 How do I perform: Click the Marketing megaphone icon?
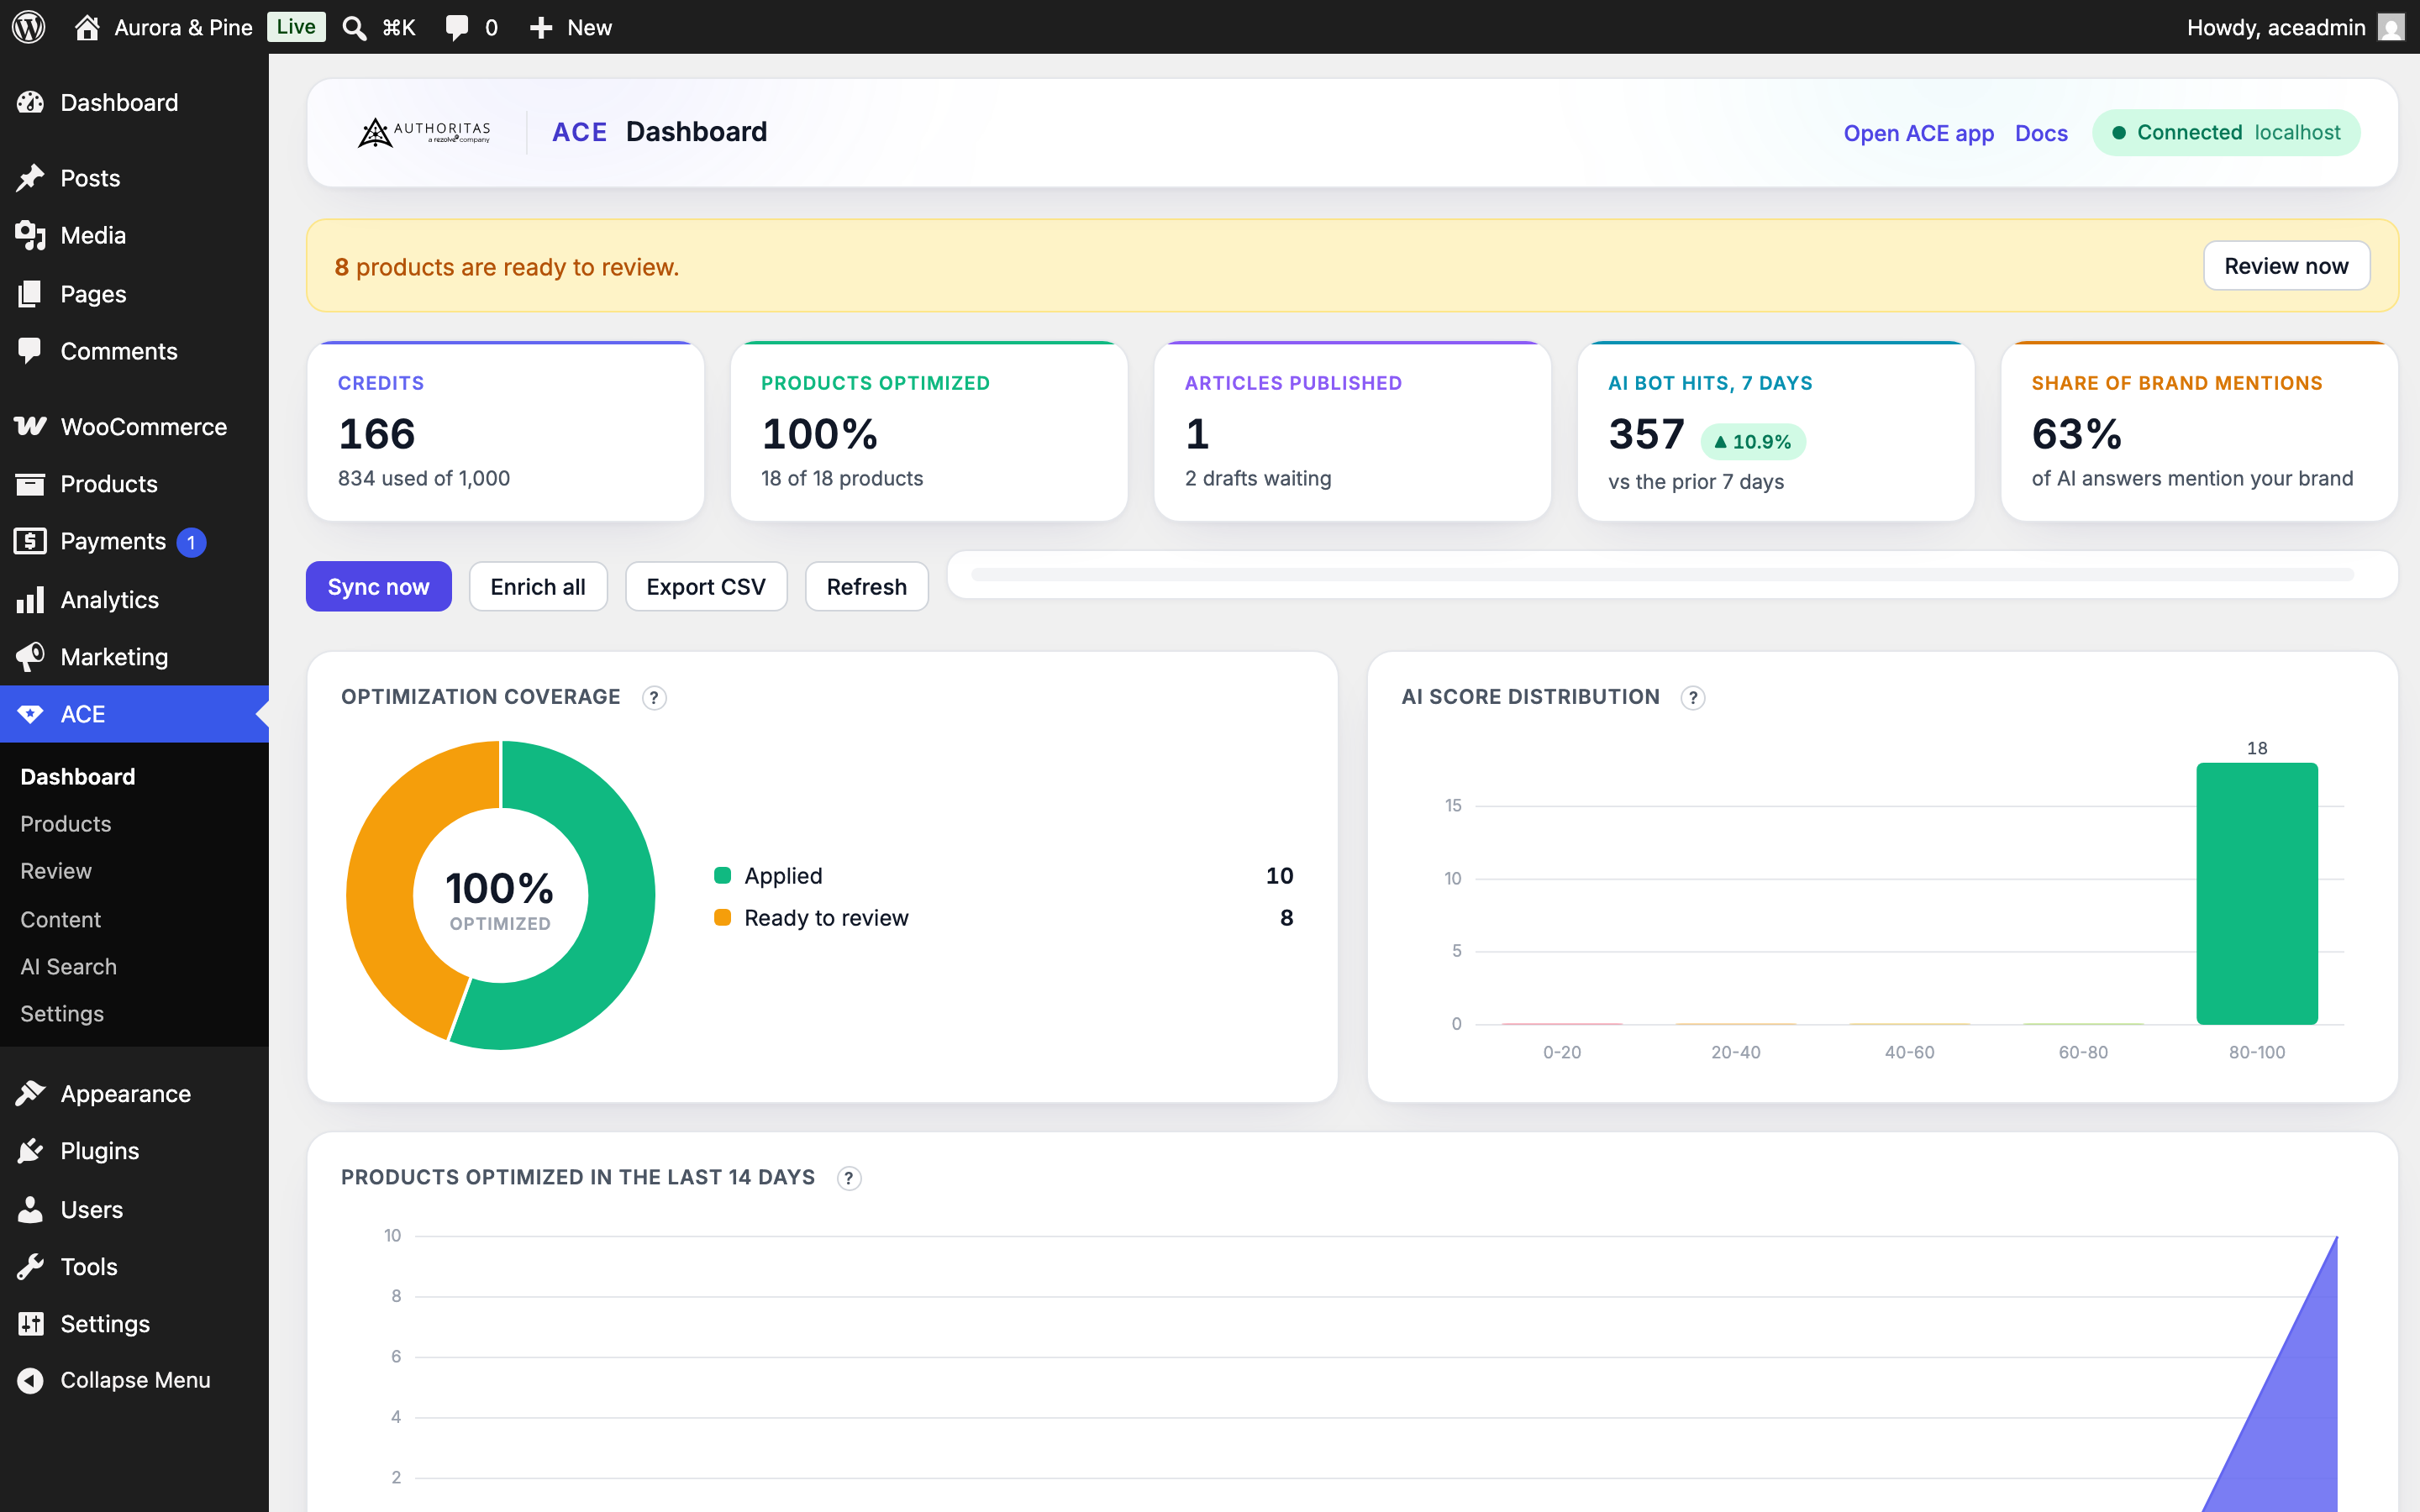(x=30, y=656)
